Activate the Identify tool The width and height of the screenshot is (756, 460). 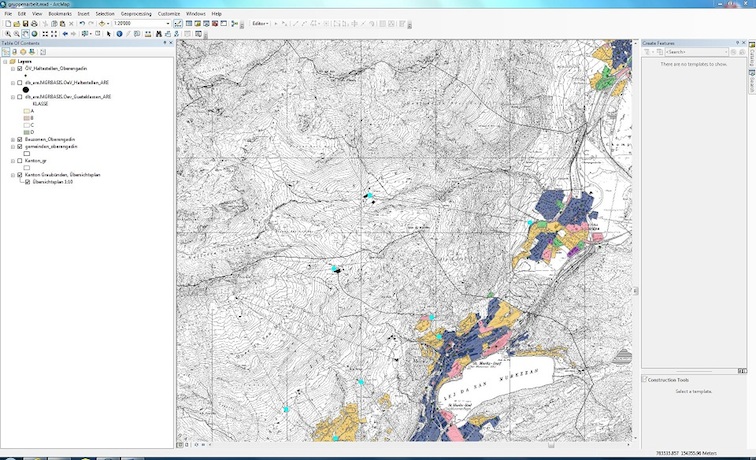pos(119,33)
